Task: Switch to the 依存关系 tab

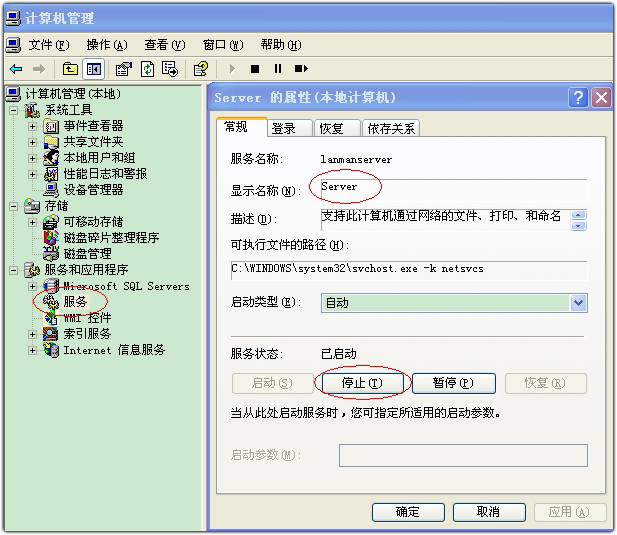Action: 391,128
